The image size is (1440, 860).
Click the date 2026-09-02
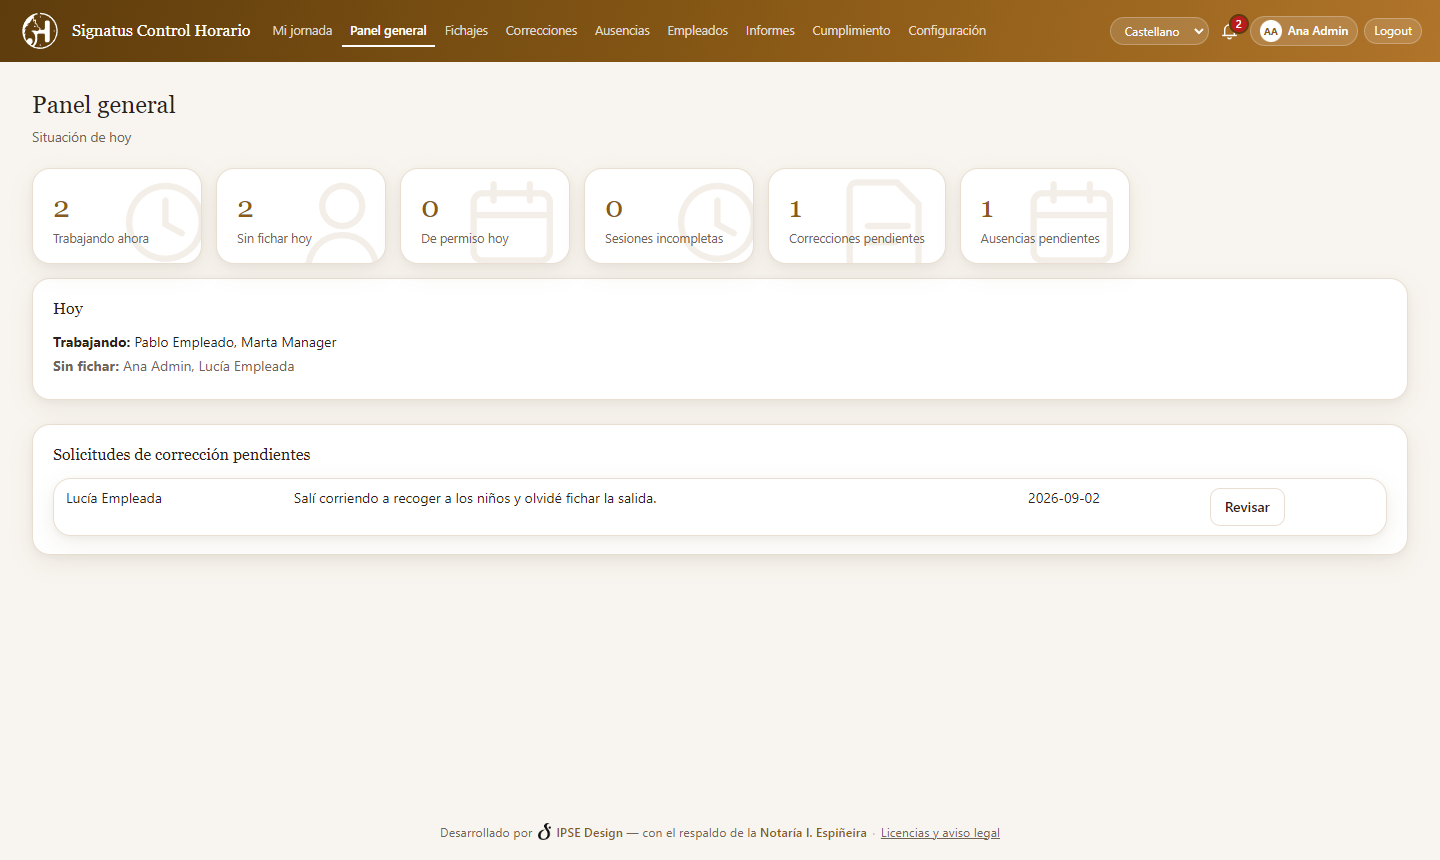pos(1064,498)
